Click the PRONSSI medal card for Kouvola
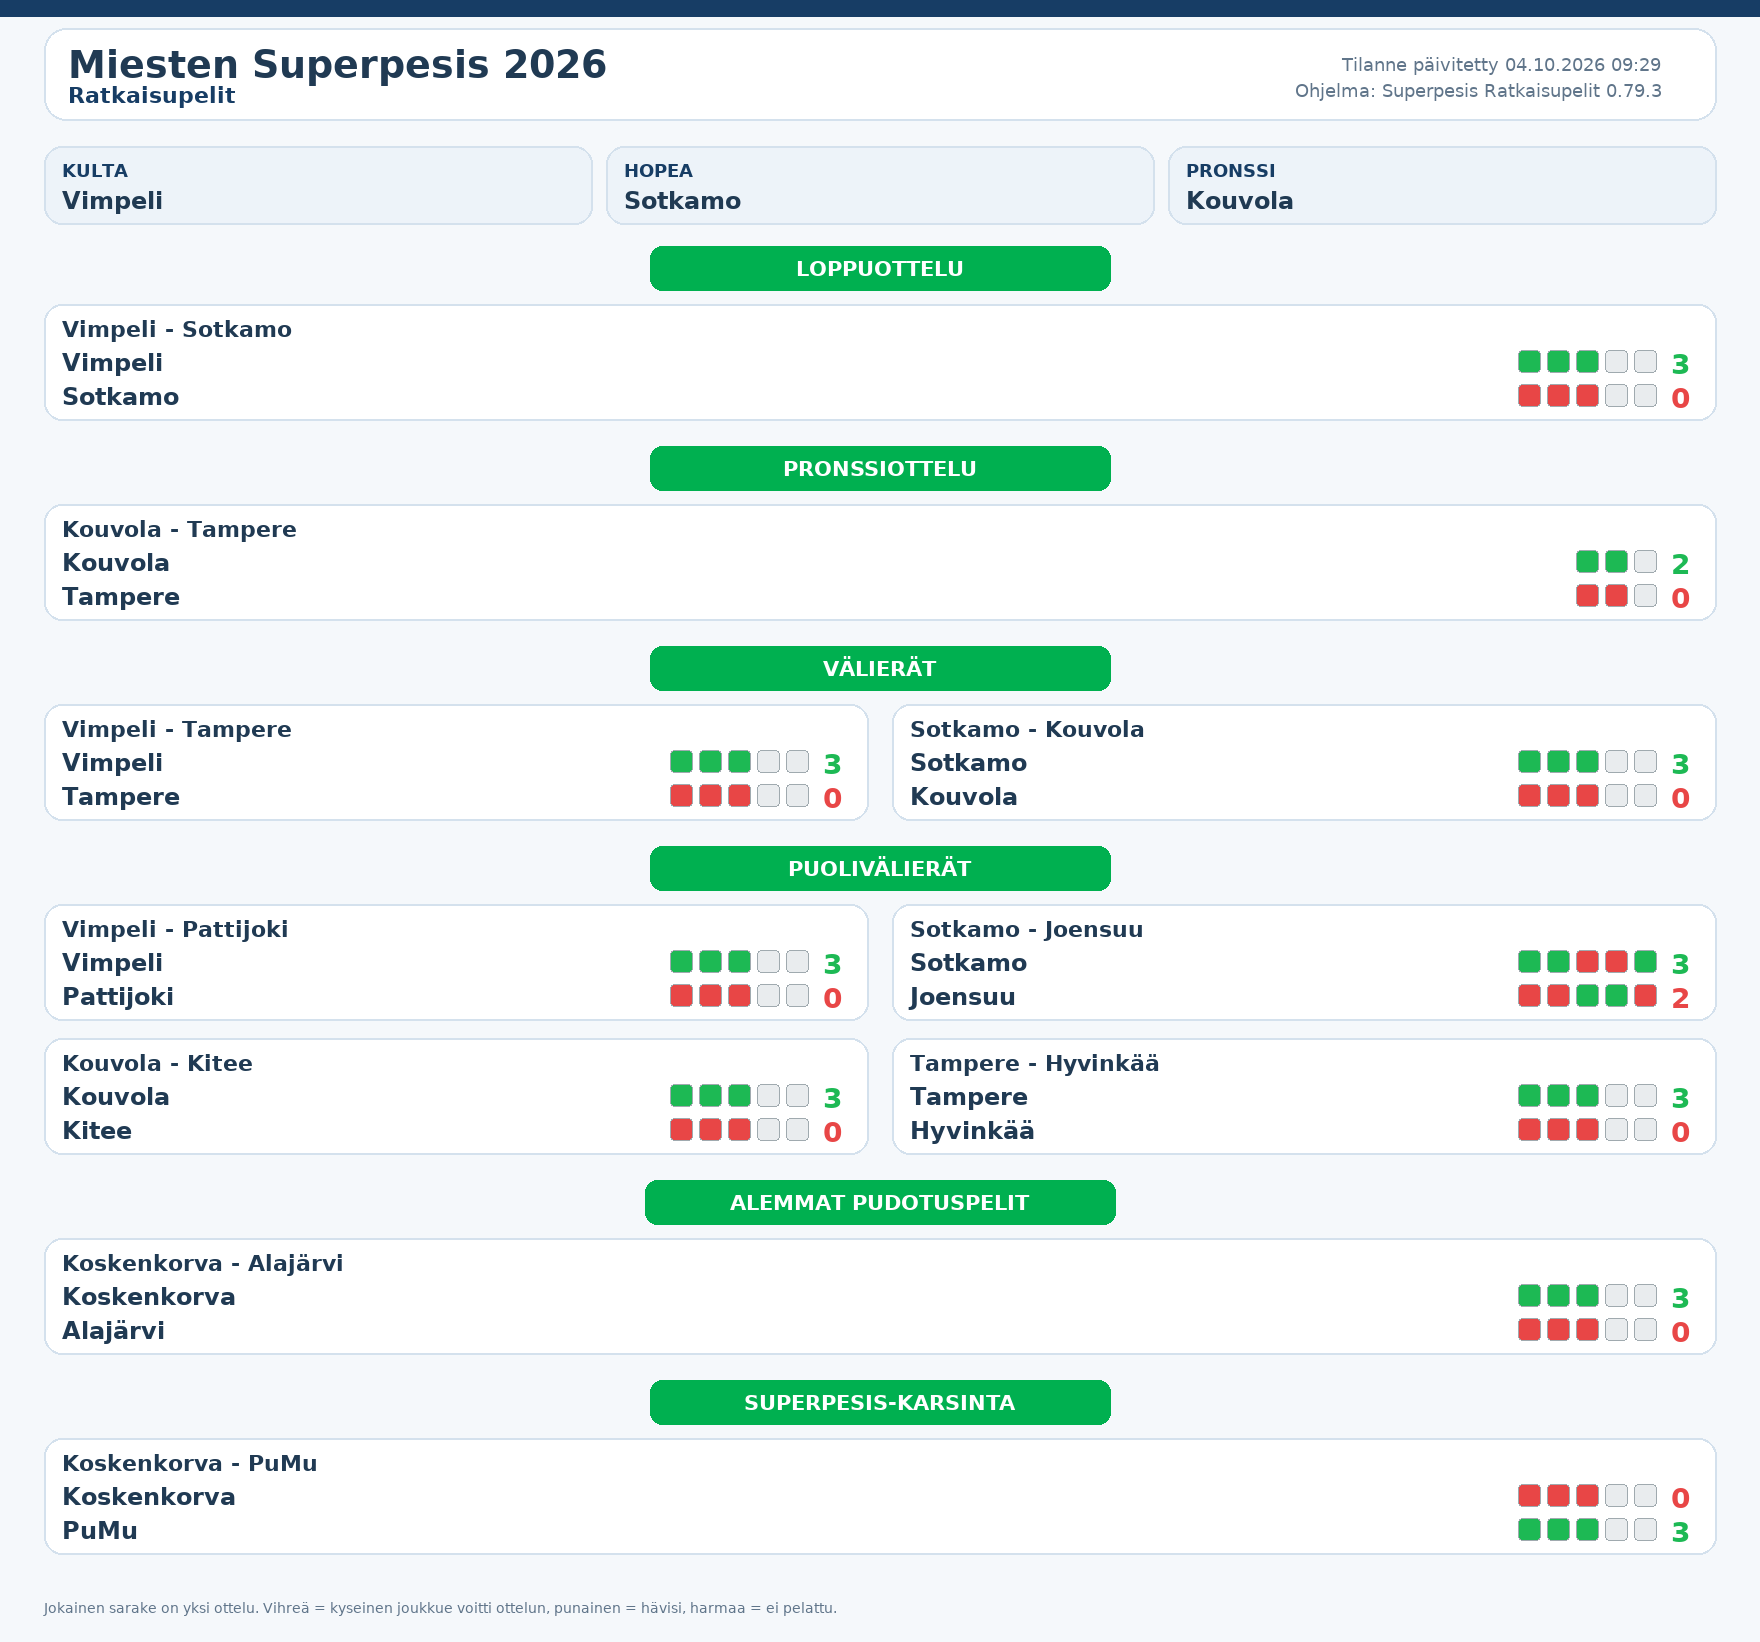 [1442, 186]
